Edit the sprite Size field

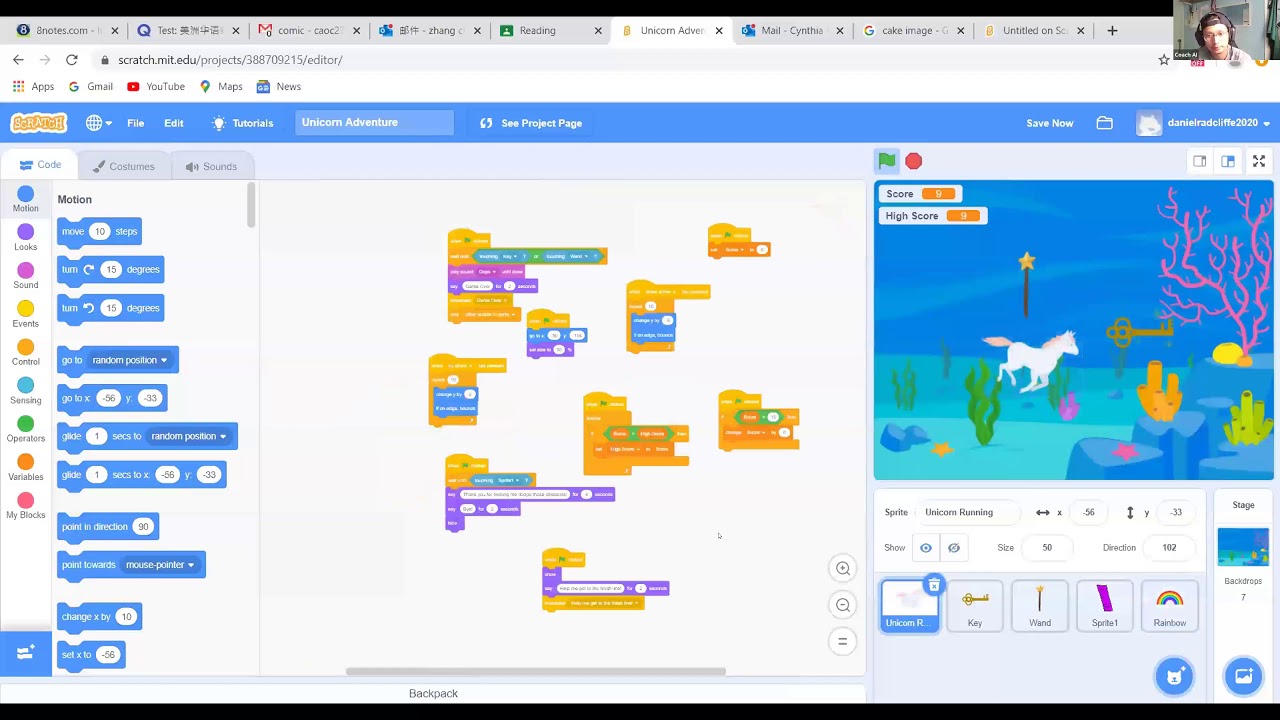1047,548
